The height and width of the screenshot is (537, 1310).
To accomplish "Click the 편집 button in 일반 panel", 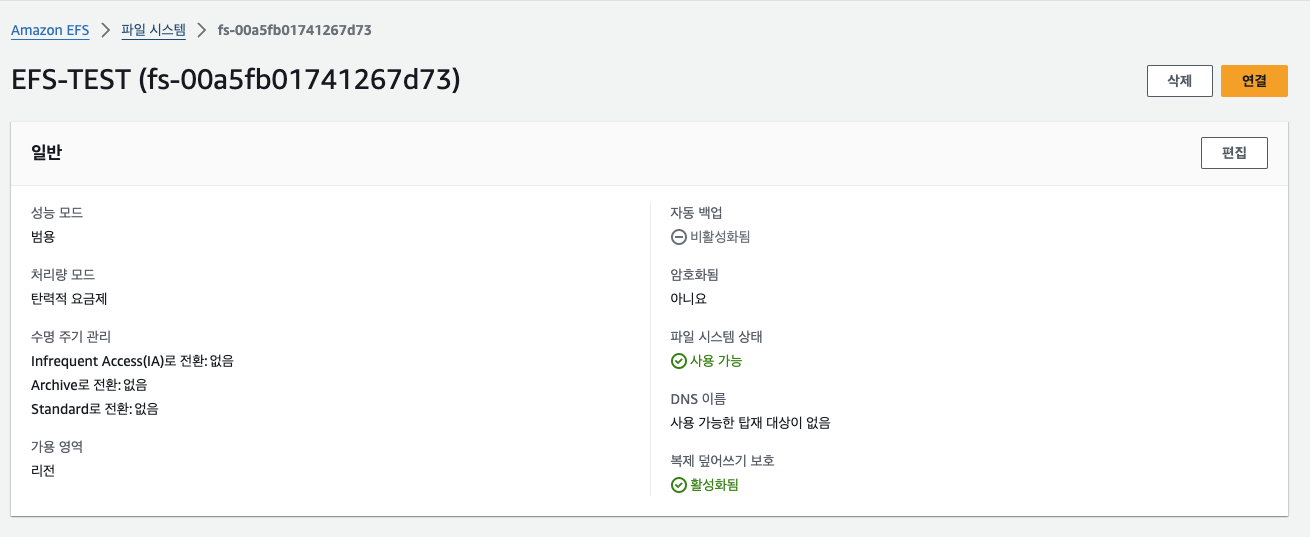I will [1234, 153].
